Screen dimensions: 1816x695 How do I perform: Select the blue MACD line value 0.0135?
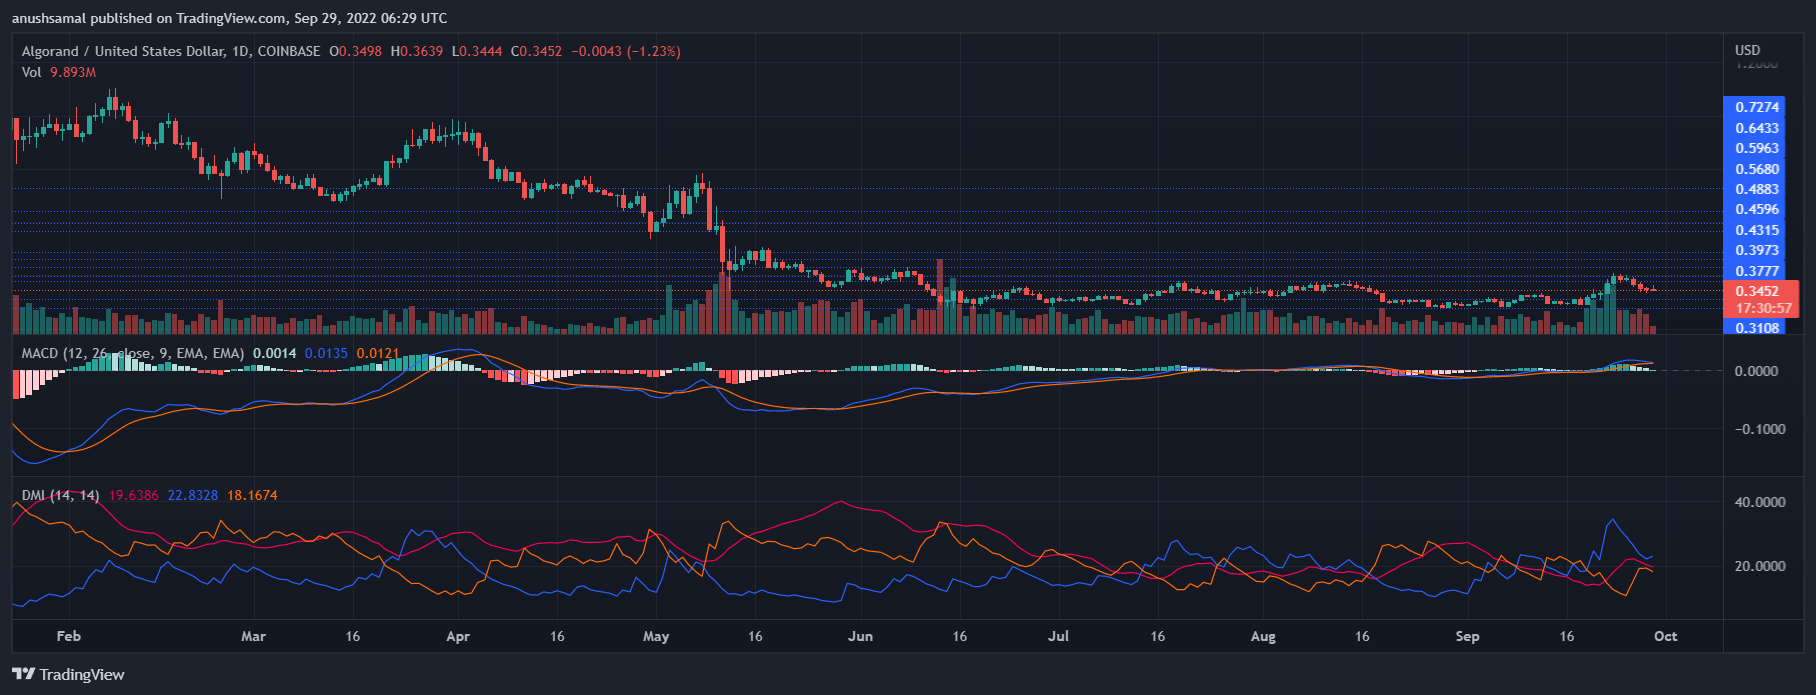click(x=327, y=353)
